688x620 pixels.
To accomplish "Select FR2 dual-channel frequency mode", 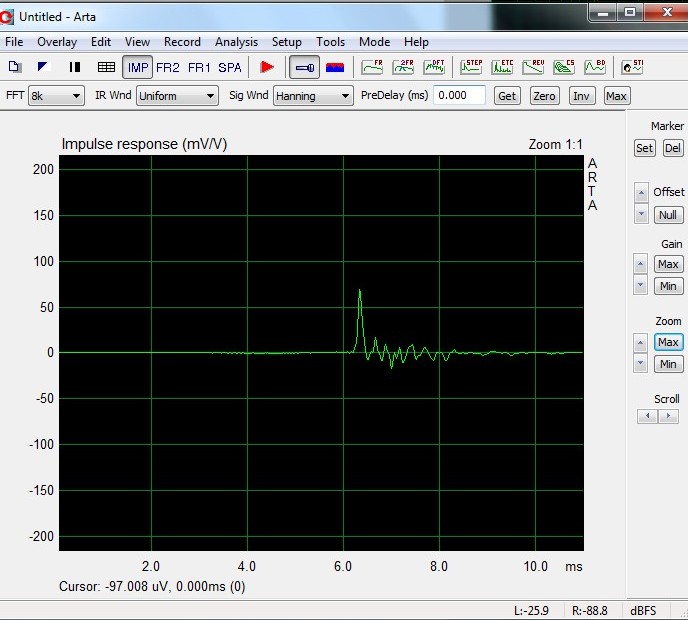I will coord(168,67).
